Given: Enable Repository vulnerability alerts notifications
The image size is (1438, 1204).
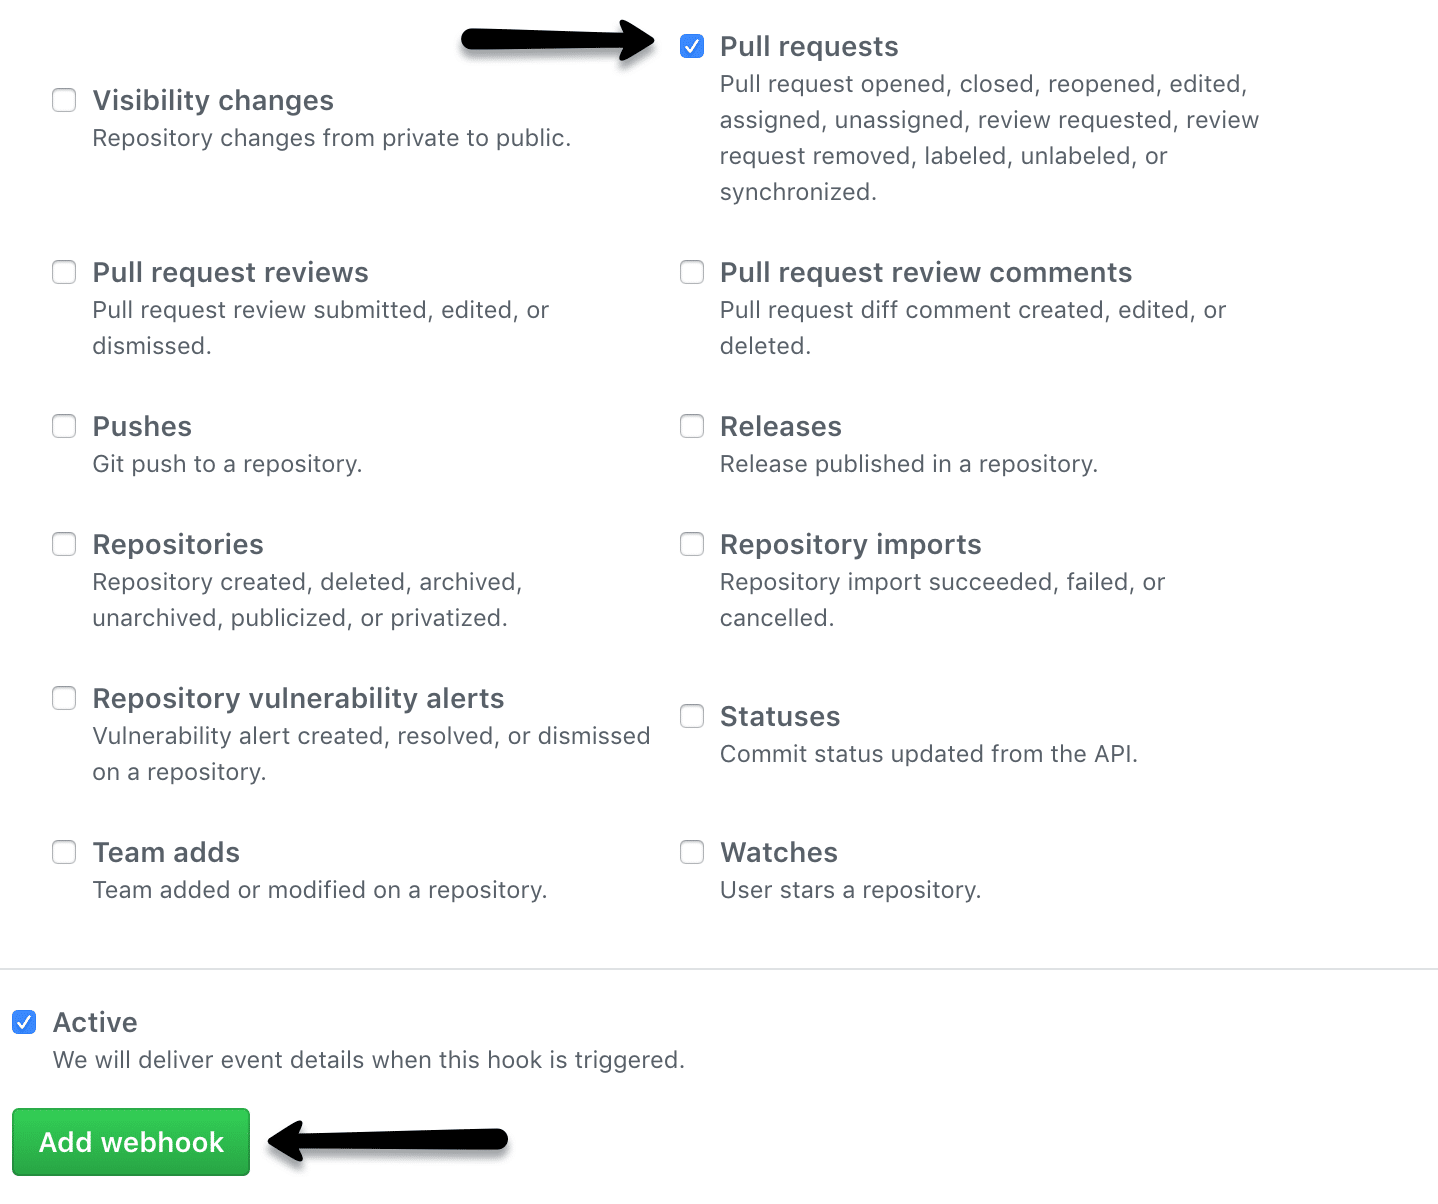Looking at the screenshot, I should [64, 698].
